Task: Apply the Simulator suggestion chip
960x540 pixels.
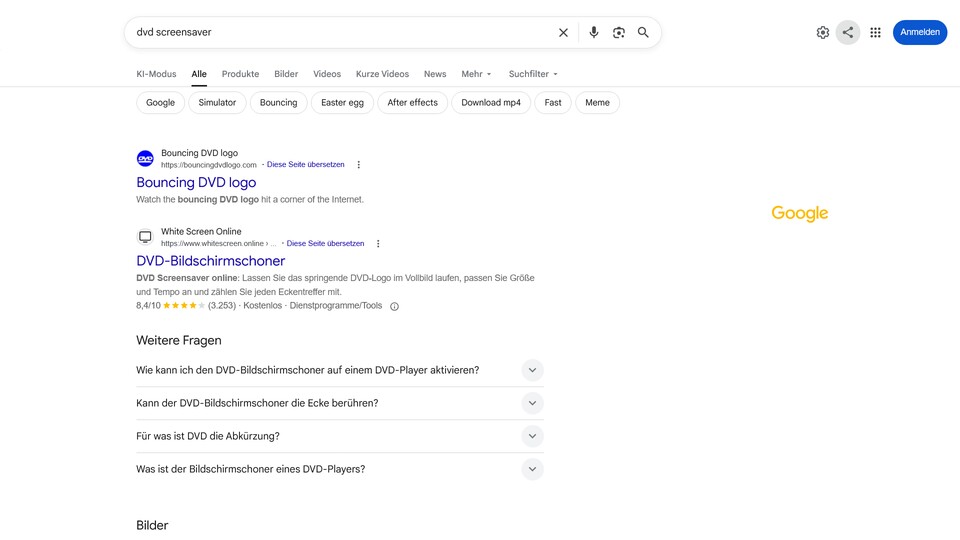Action: pos(217,103)
